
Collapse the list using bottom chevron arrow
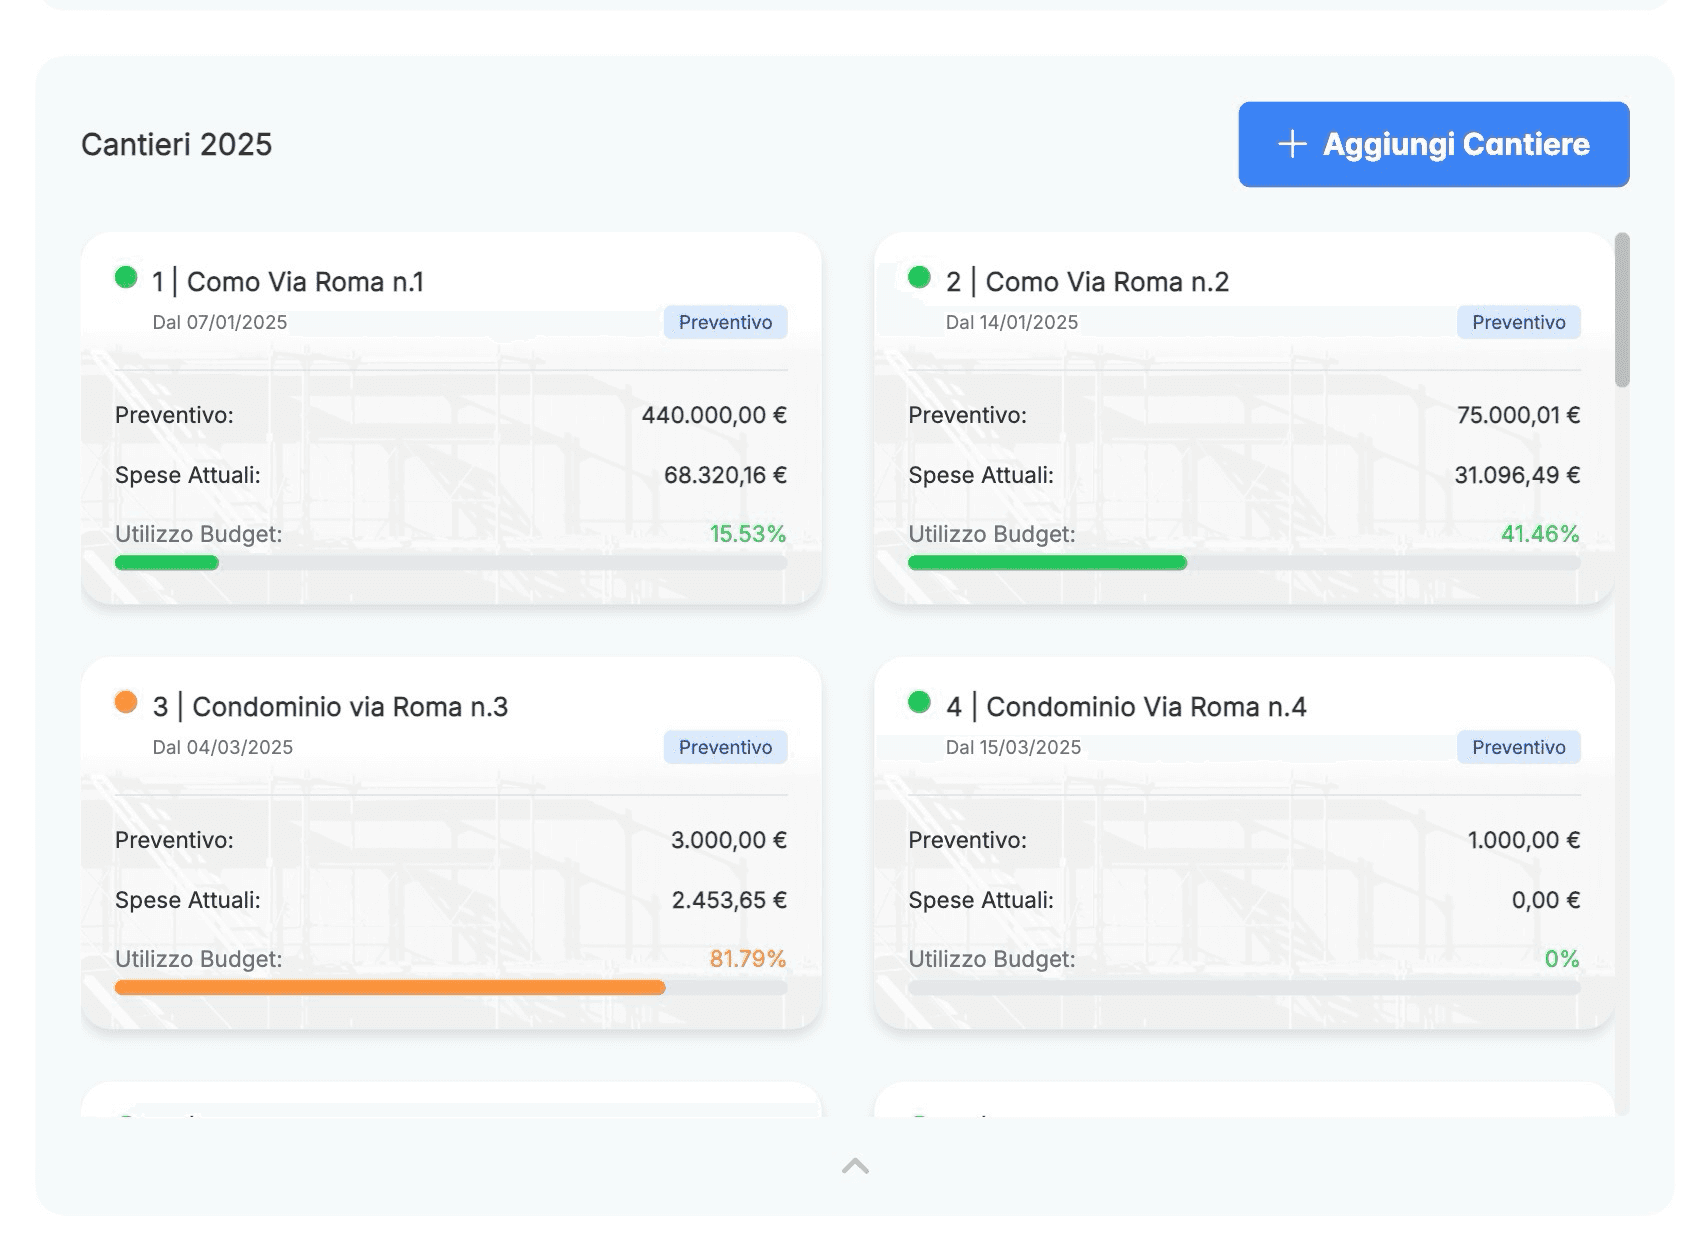pos(855,1166)
